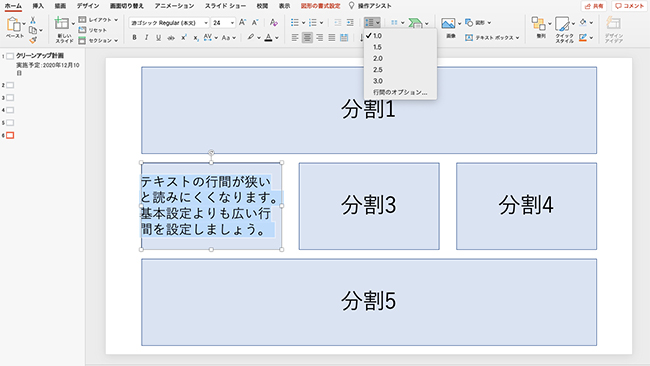Toggle Bold formatting

coord(134,38)
